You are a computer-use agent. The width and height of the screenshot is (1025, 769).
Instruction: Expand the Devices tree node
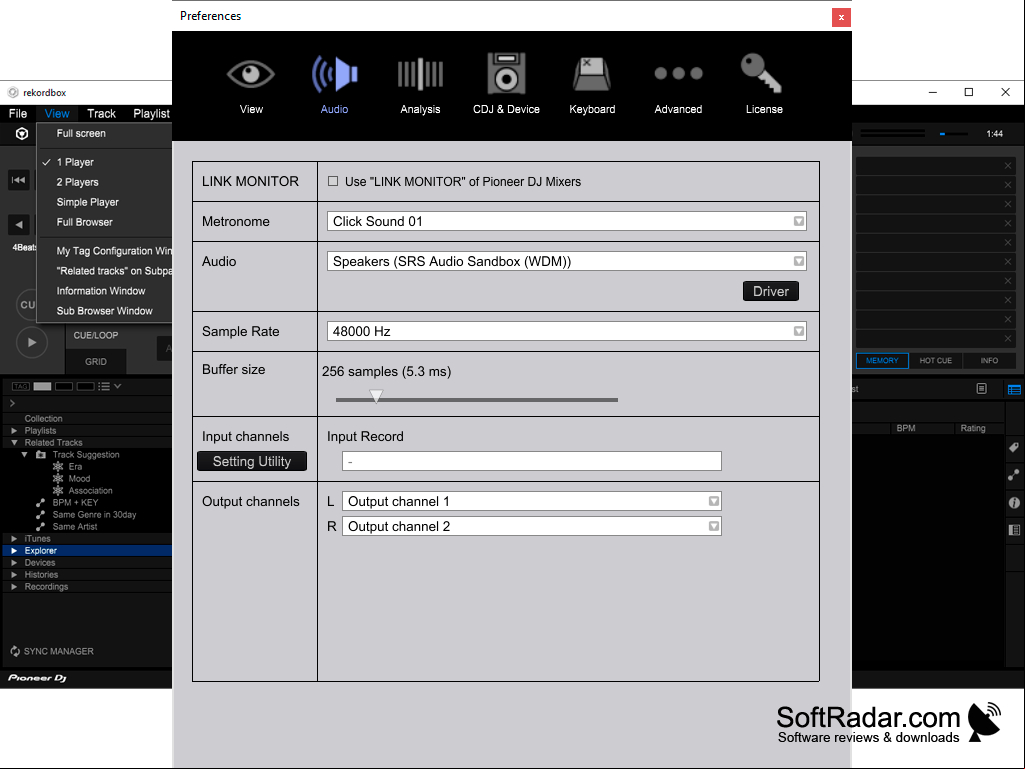(14, 563)
